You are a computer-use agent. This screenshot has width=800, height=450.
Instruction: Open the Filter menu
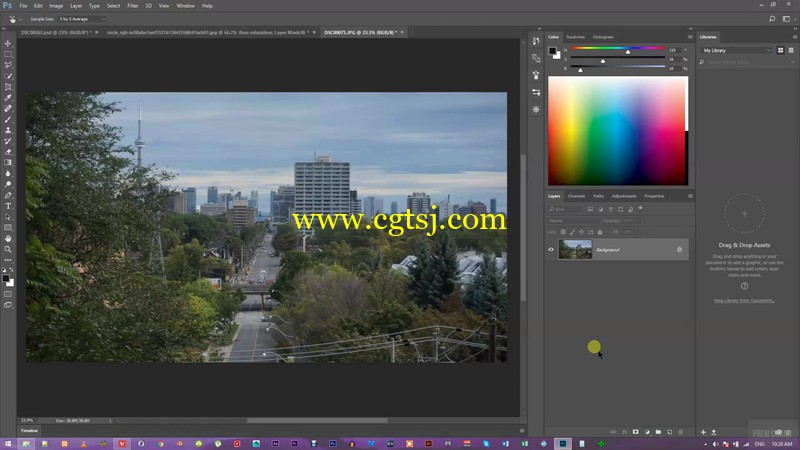coord(133,6)
